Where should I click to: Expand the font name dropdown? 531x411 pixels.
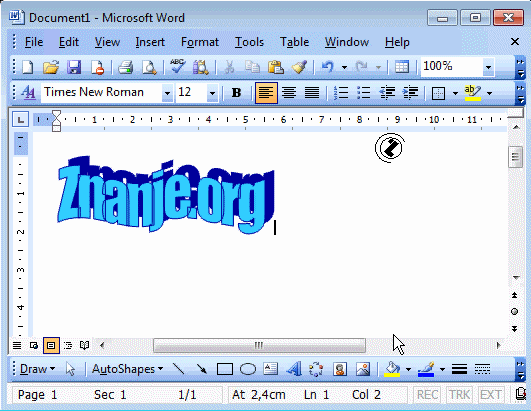(167, 93)
